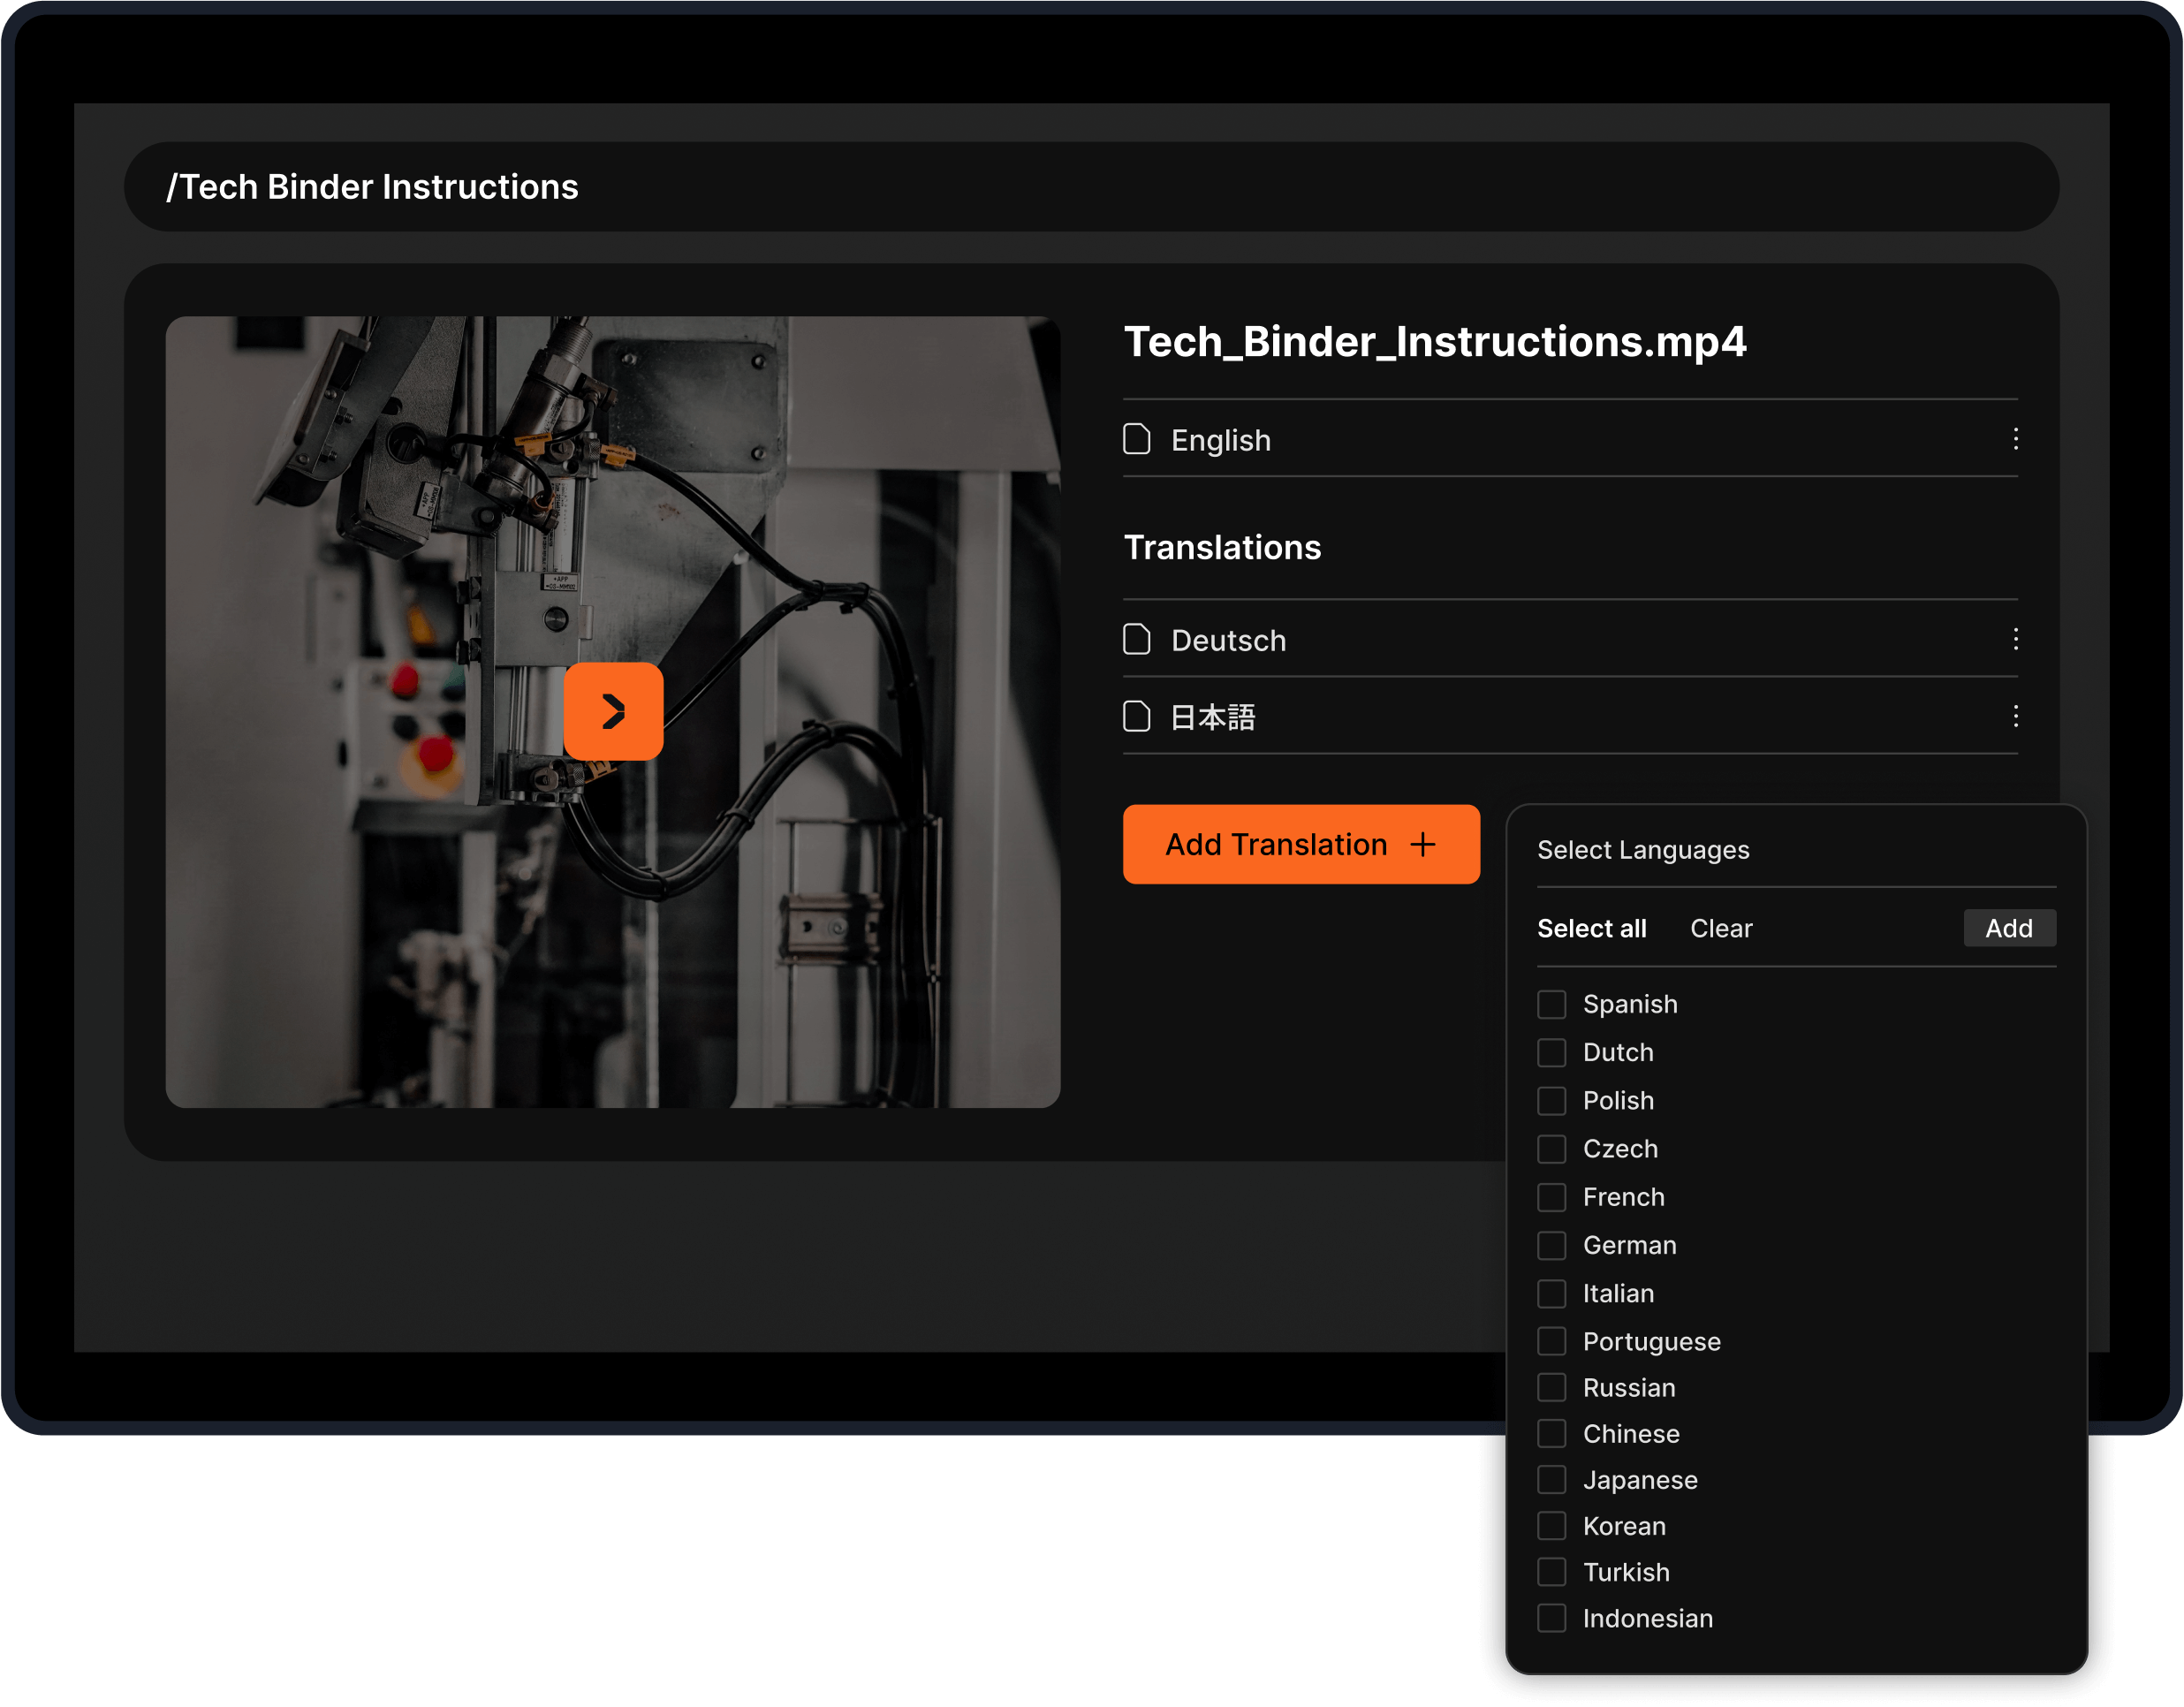Open the Deutsch translation entry
Image resolution: width=2184 pixels, height=1707 pixels.
point(1228,640)
